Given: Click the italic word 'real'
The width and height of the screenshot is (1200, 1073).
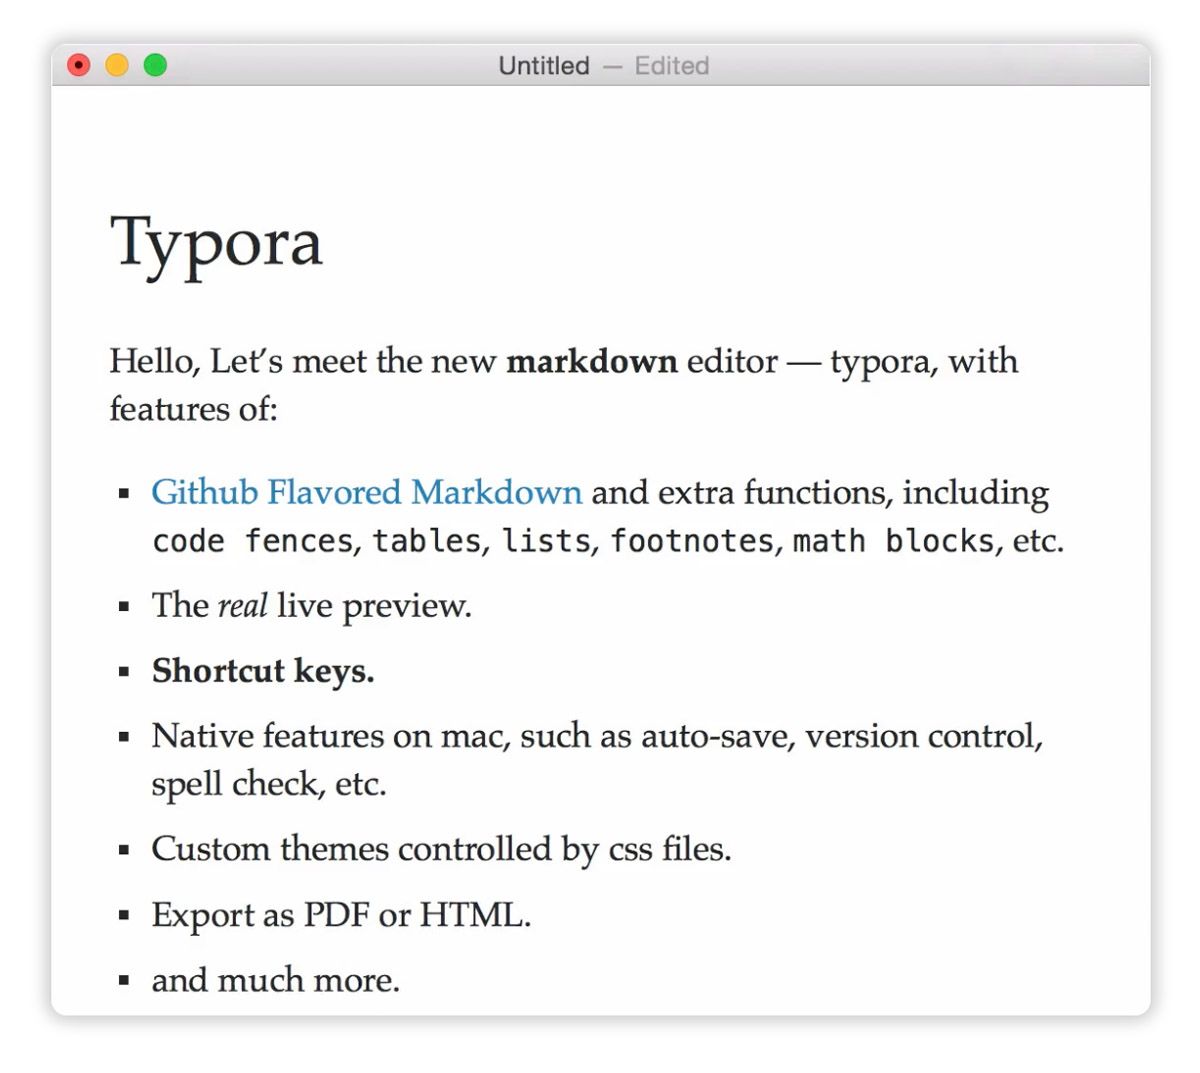Looking at the screenshot, I should pos(242,606).
